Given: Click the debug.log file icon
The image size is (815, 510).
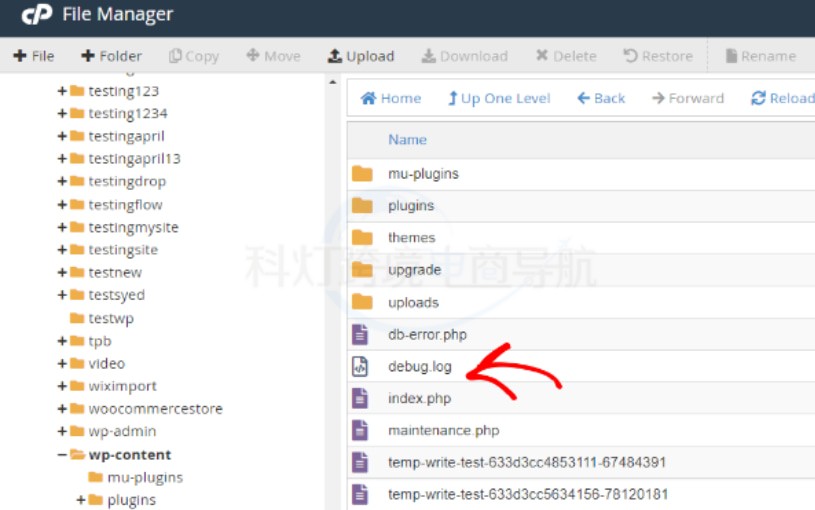Looking at the screenshot, I should click(x=361, y=366).
